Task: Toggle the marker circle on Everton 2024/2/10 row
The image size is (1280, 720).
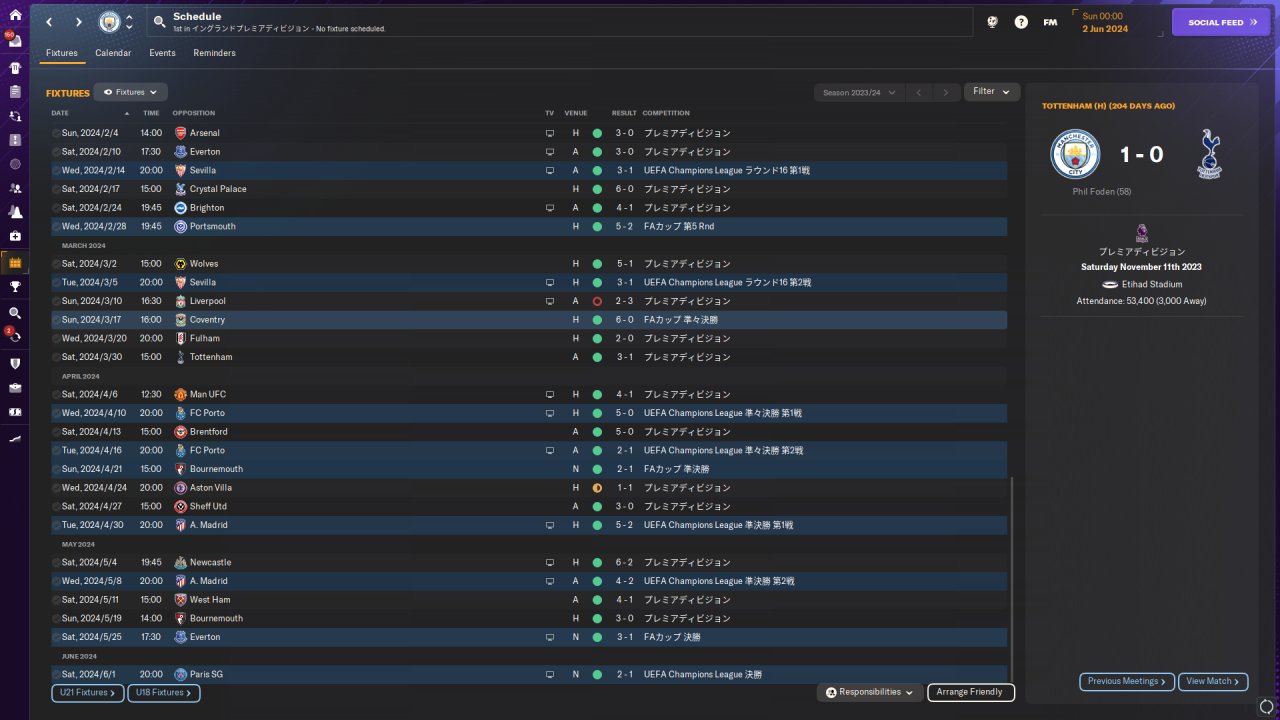Action: 56,152
